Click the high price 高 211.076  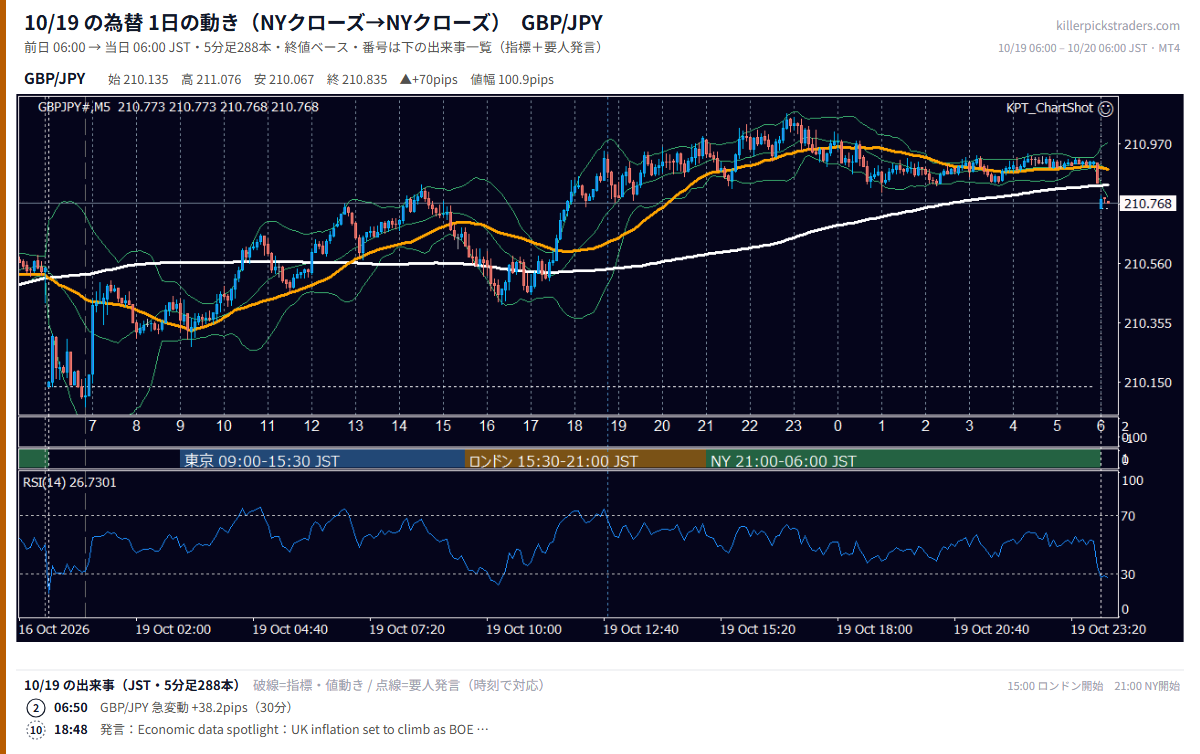tap(211, 80)
